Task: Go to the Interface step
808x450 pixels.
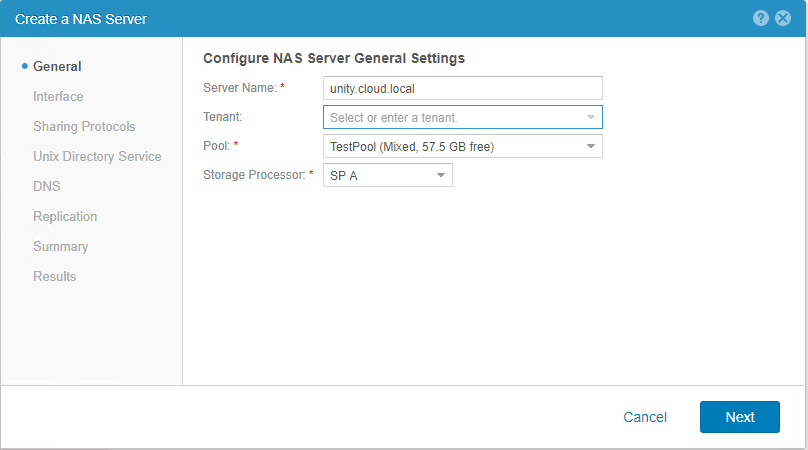Action: (58, 97)
